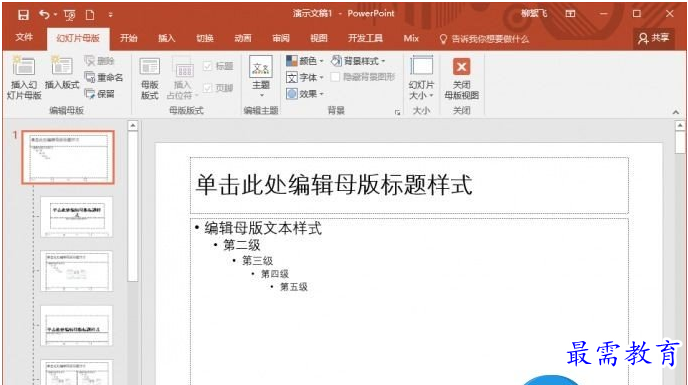Screen dimensions: 688x385
Task: Switch to the 动画 tab
Action: tap(243, 38)
